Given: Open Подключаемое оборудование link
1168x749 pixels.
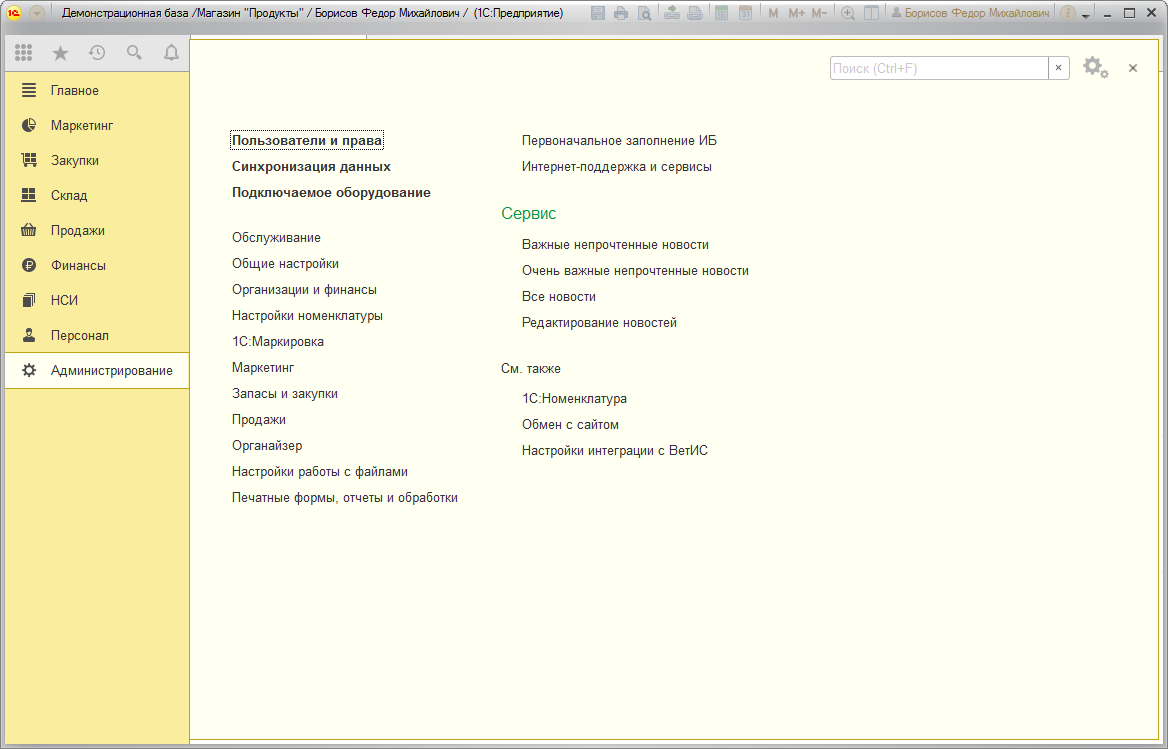Looking at the screenshot, I should 331,192.
